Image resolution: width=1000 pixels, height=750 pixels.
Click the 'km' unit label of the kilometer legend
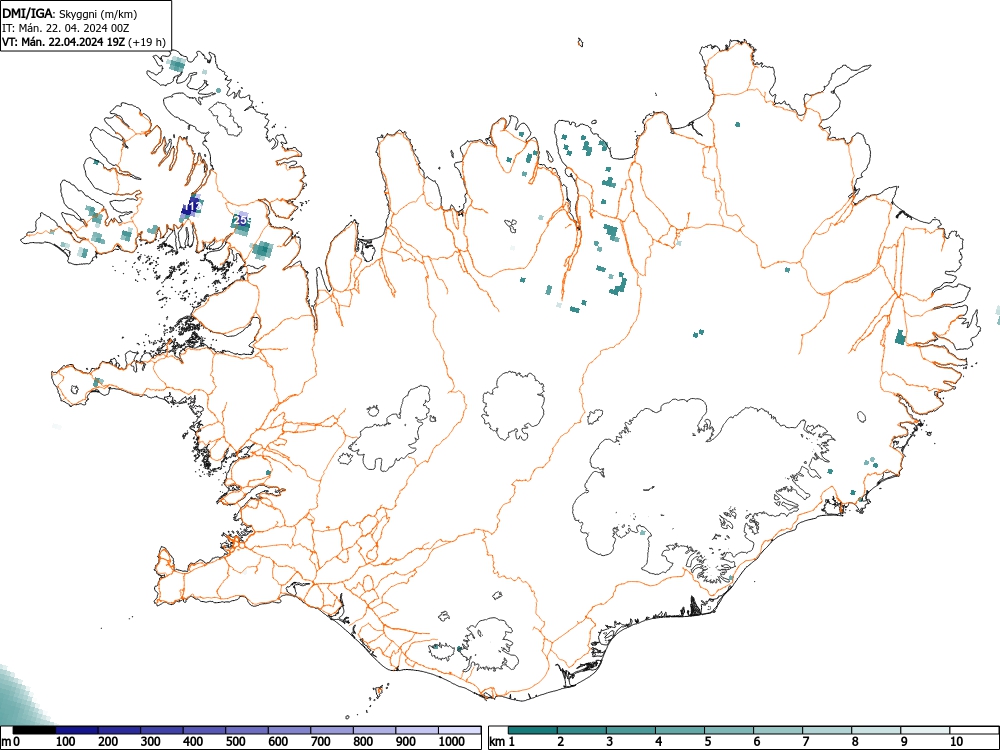point(497,742)
